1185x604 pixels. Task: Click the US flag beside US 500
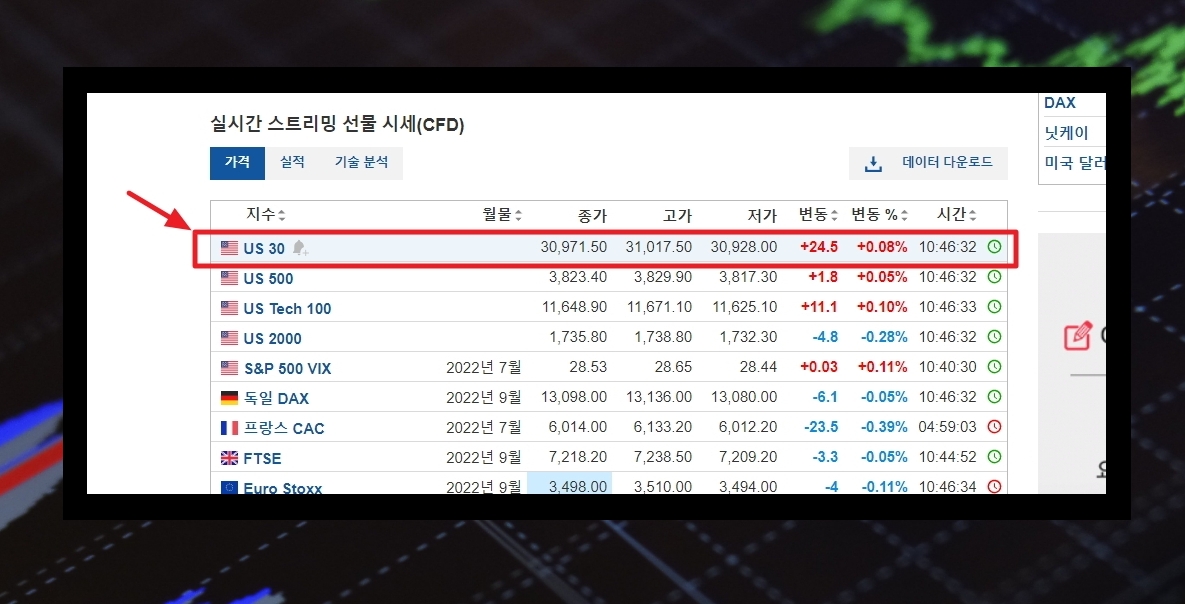point(229,278)
